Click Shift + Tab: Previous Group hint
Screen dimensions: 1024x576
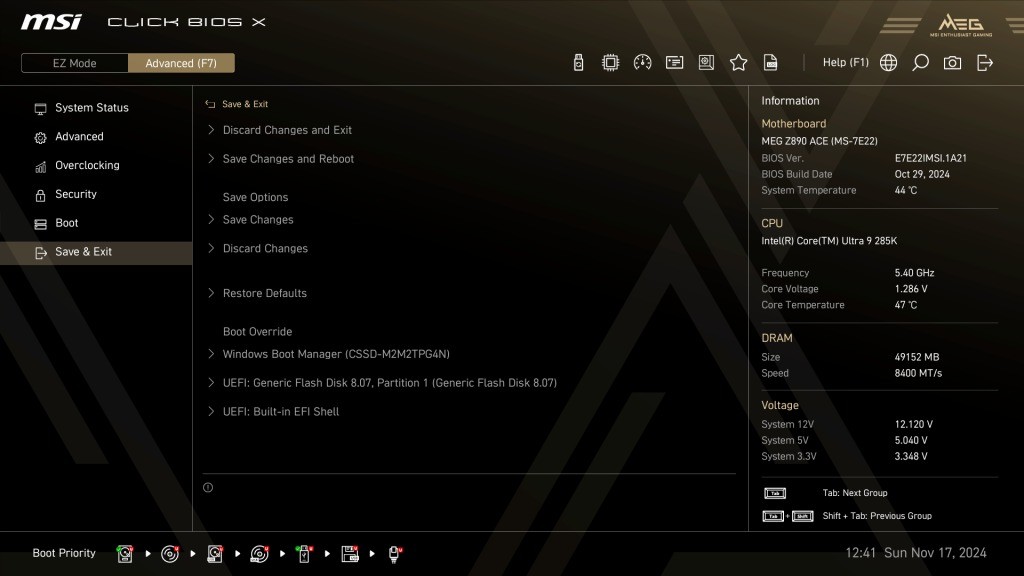coord(877,516)
